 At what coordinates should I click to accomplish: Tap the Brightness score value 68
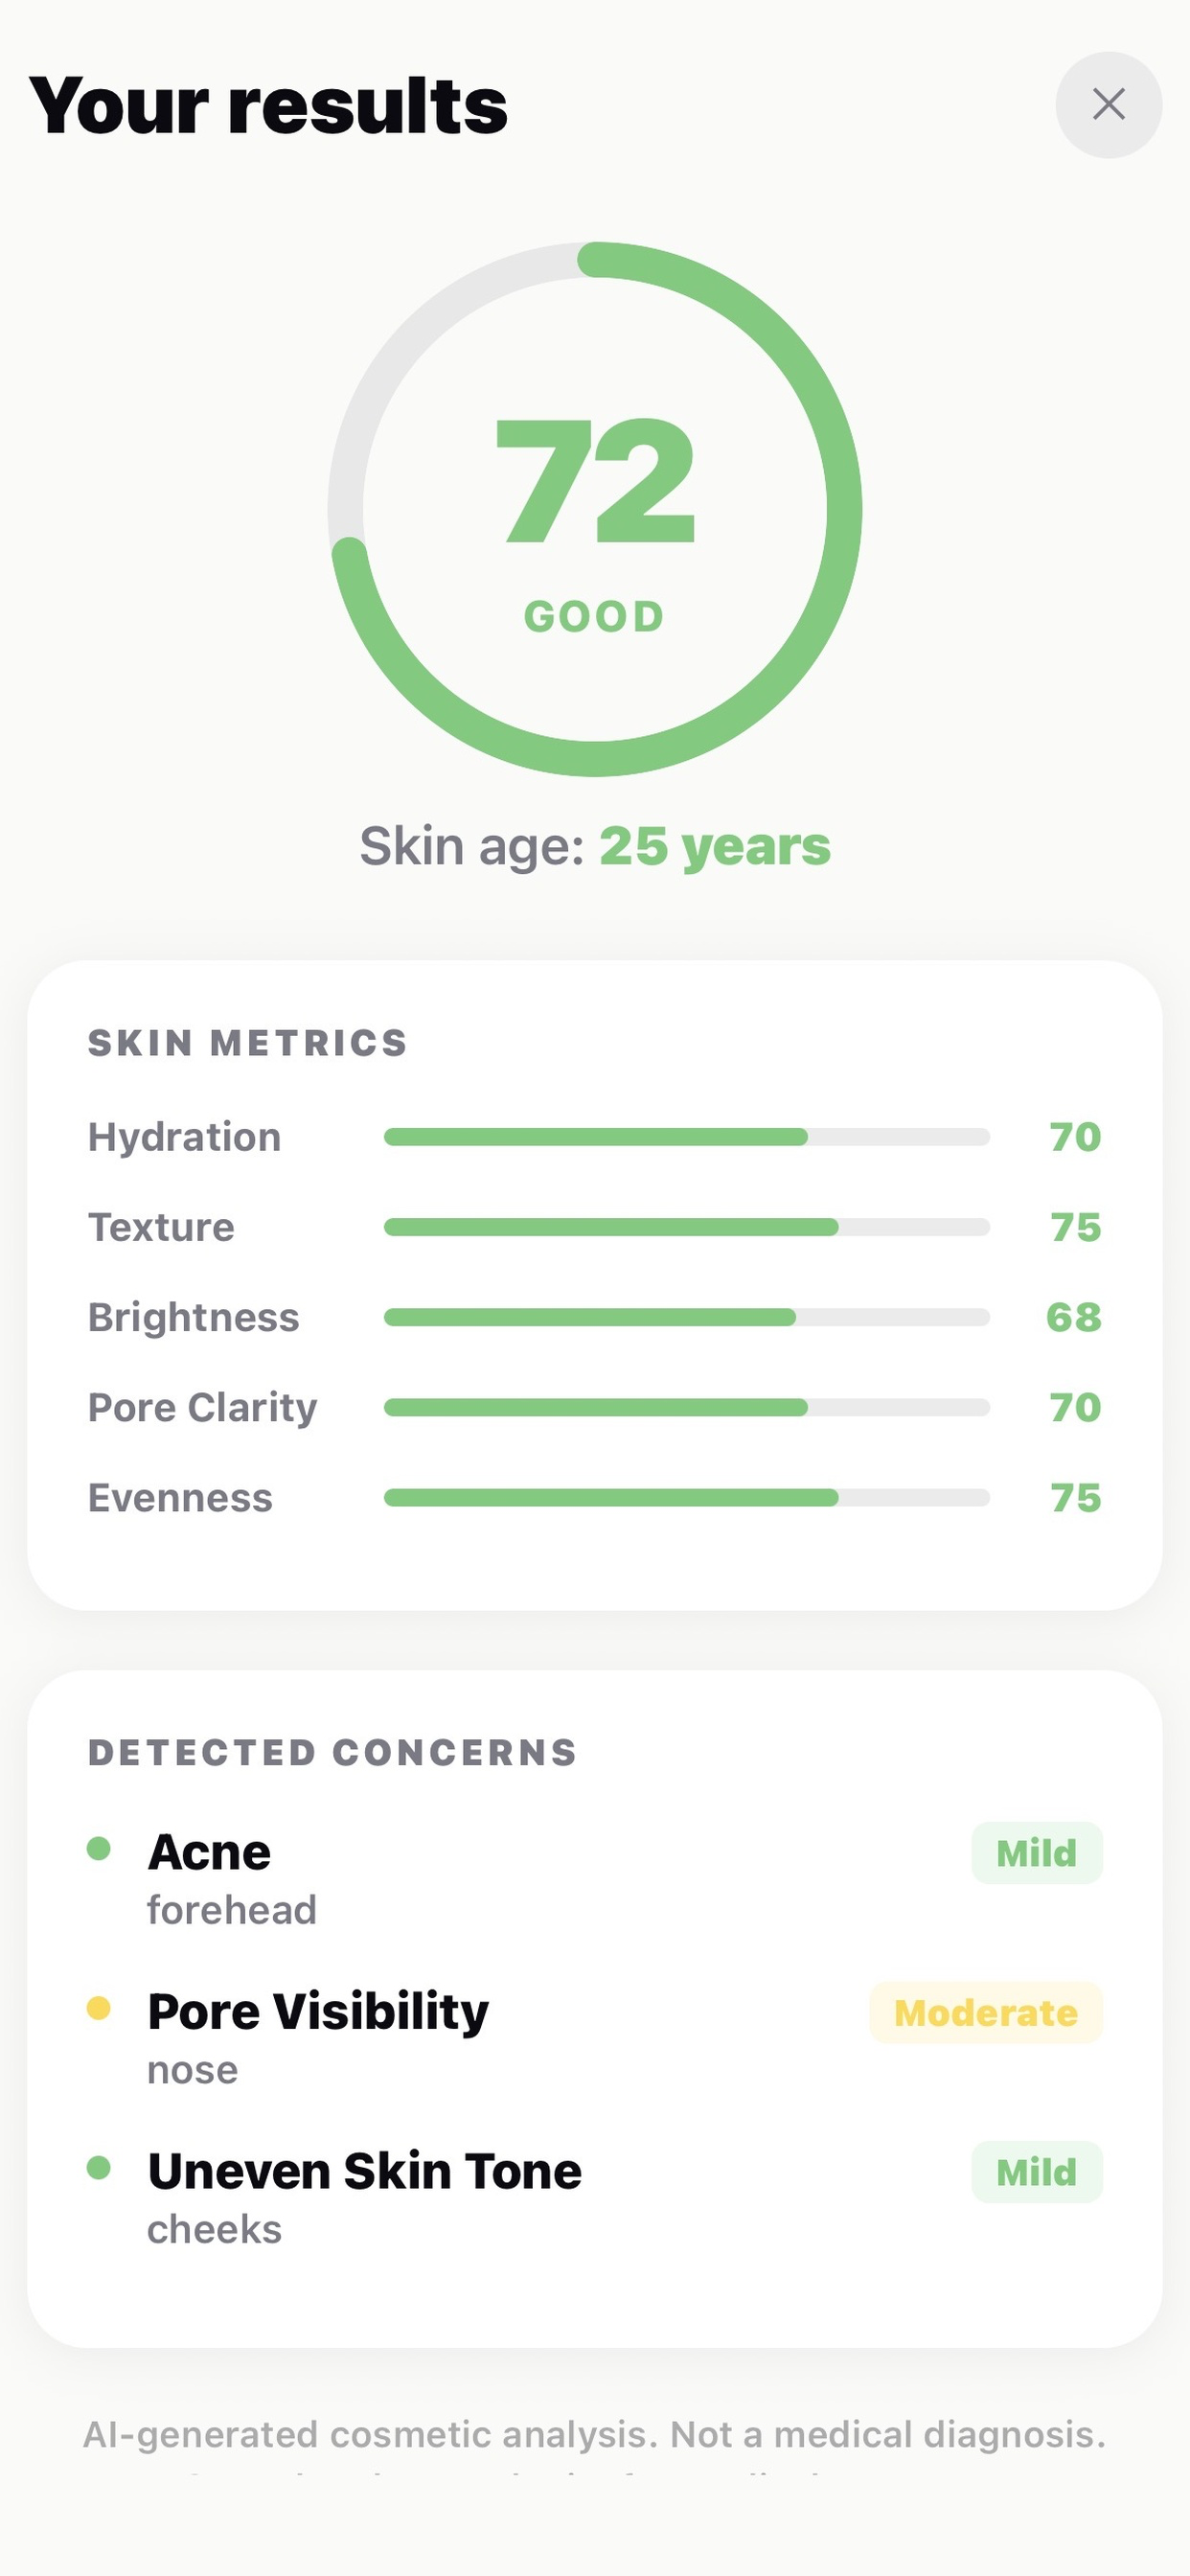click(x=1074, y=1317)
